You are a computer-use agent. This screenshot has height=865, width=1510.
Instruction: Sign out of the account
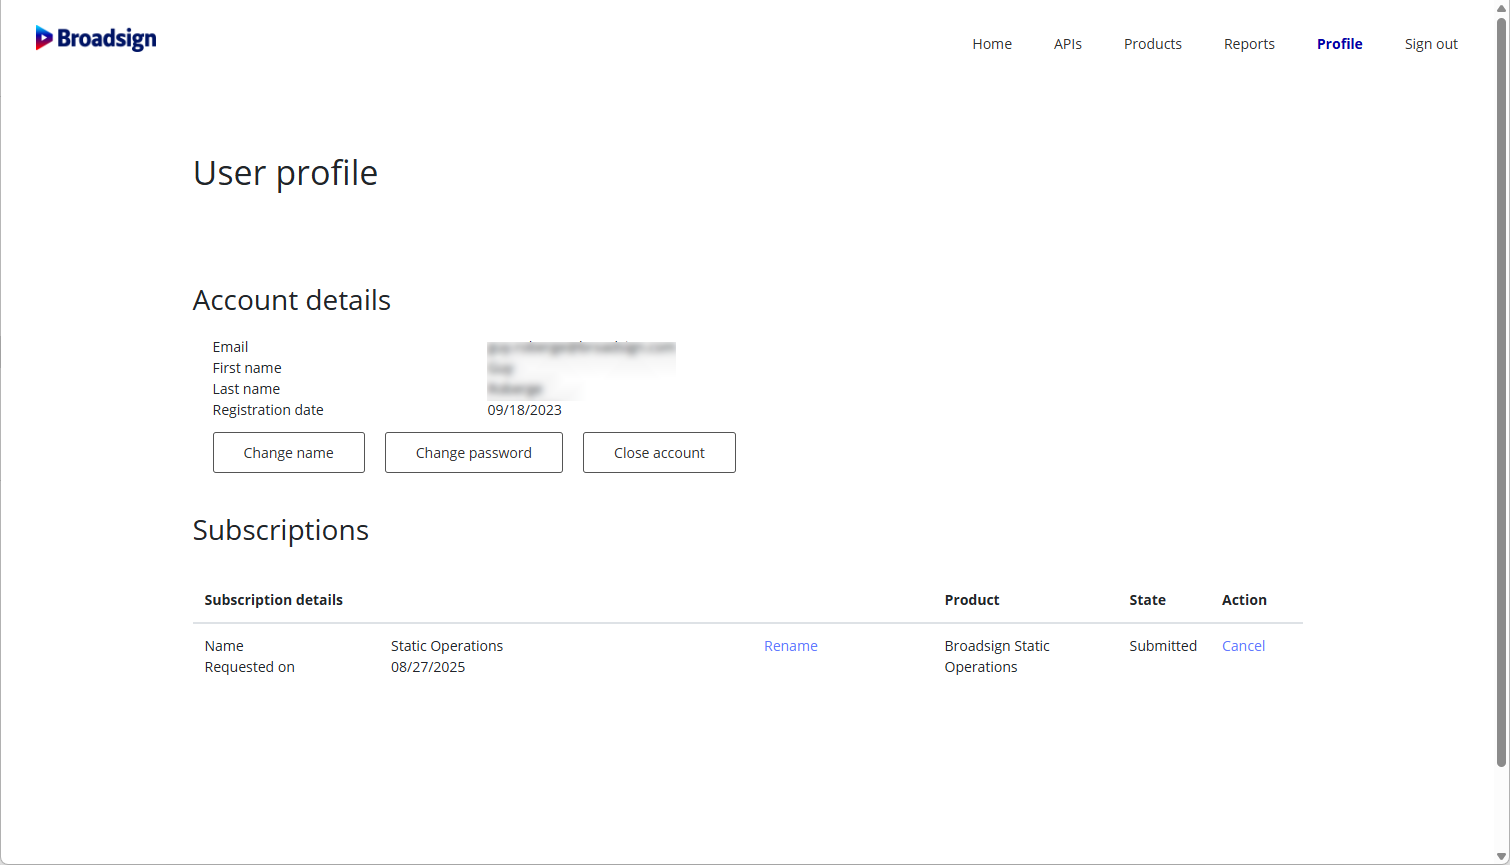(1430, 44)
